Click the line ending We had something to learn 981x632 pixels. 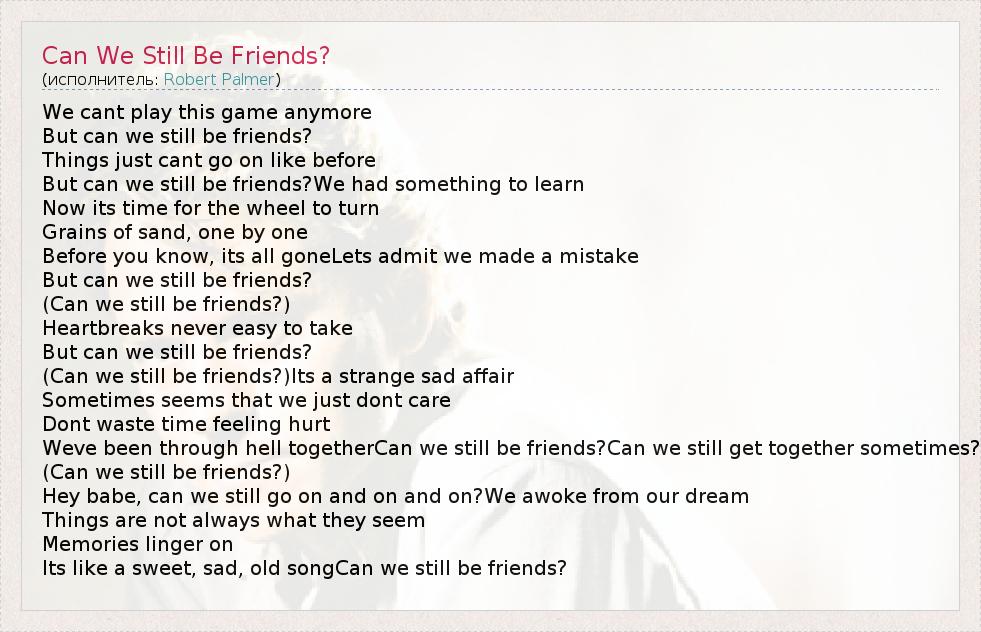coord(313,184)
